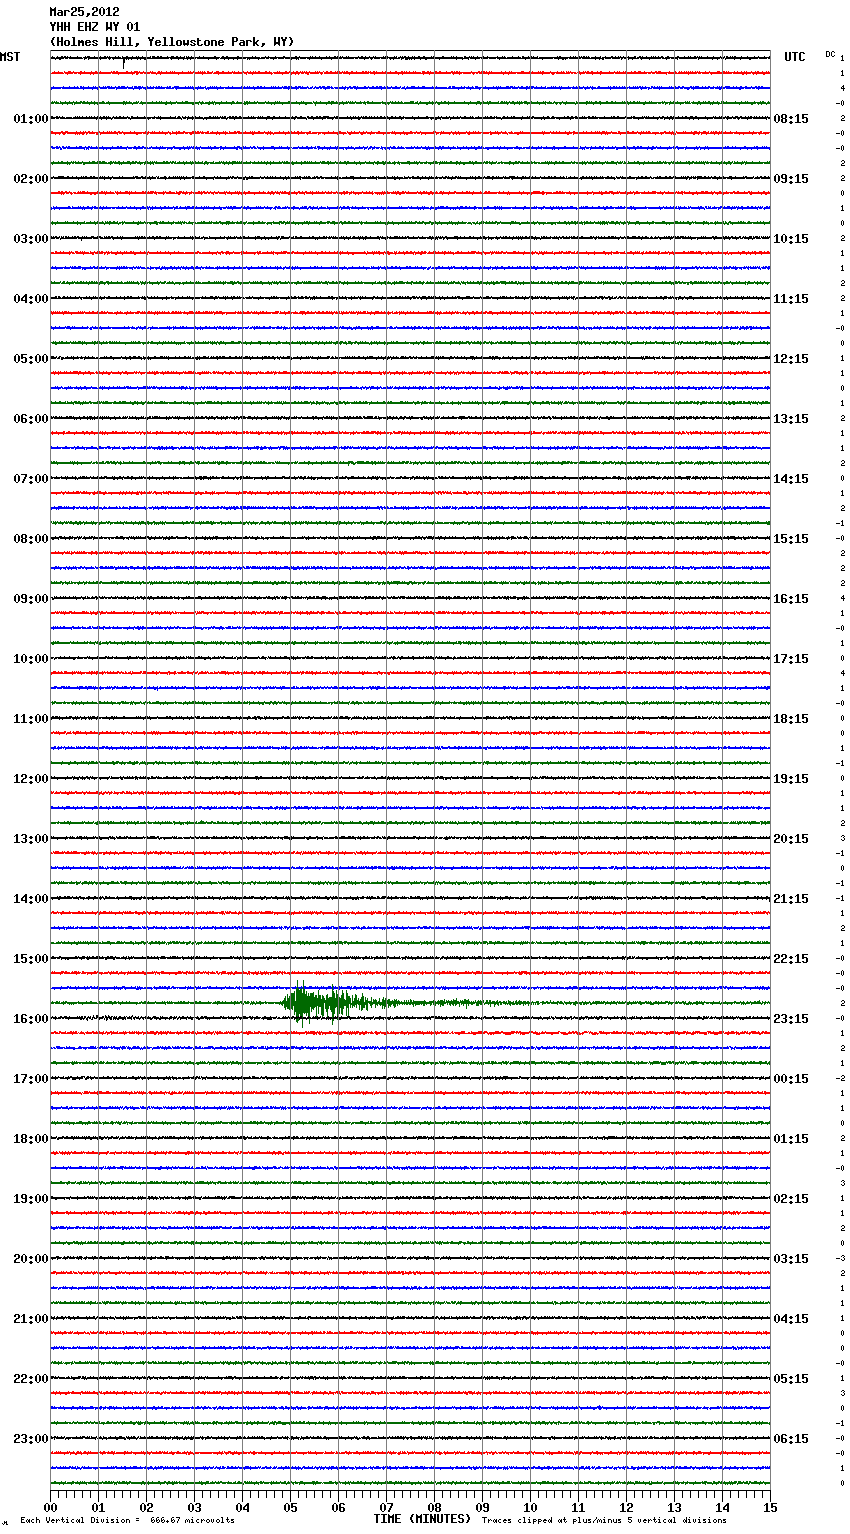
Task: Click the 05:15 UTC time label
Action: [791, 1379]
